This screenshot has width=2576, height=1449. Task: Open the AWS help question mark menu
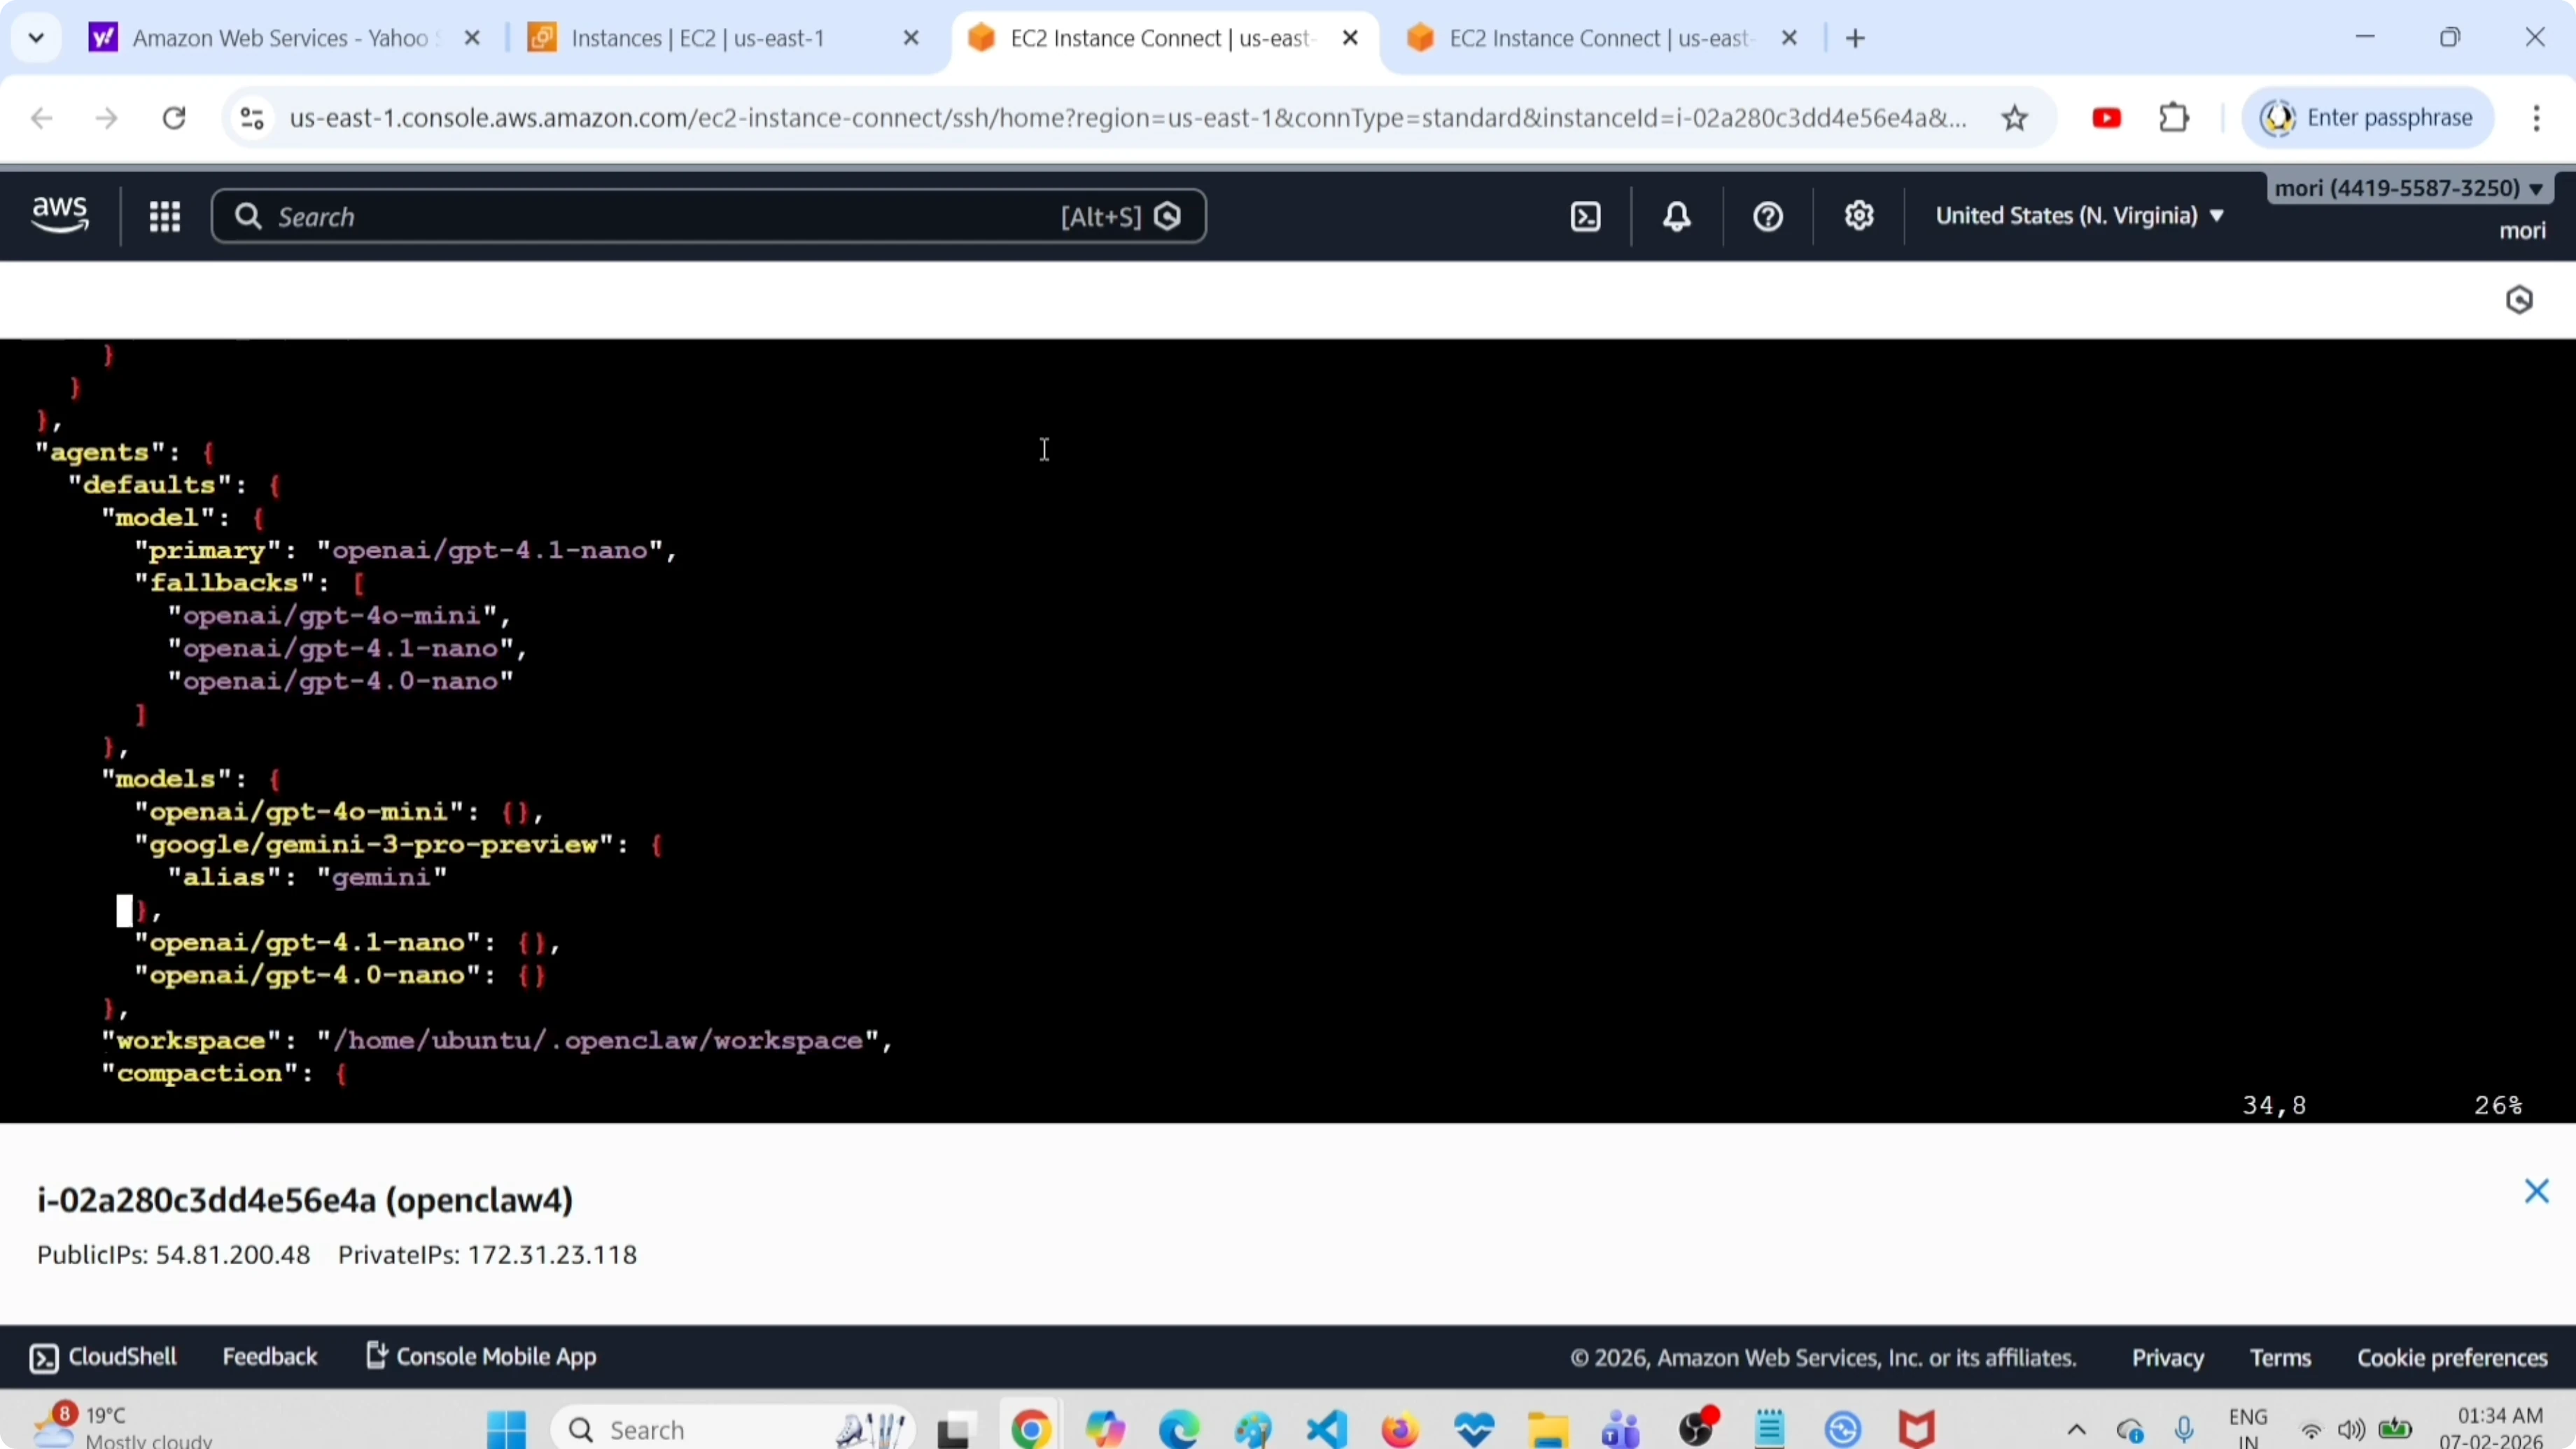click(x=1768, y=216)
